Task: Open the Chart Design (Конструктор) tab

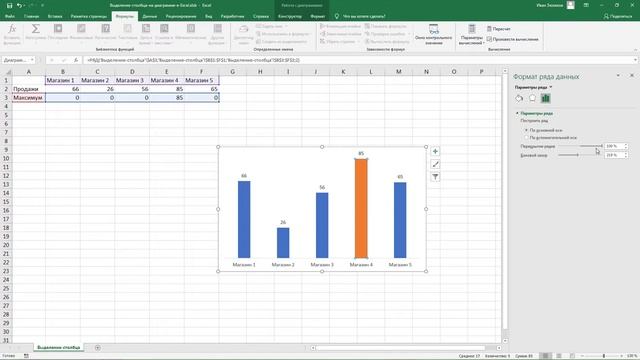Action: 290,16
